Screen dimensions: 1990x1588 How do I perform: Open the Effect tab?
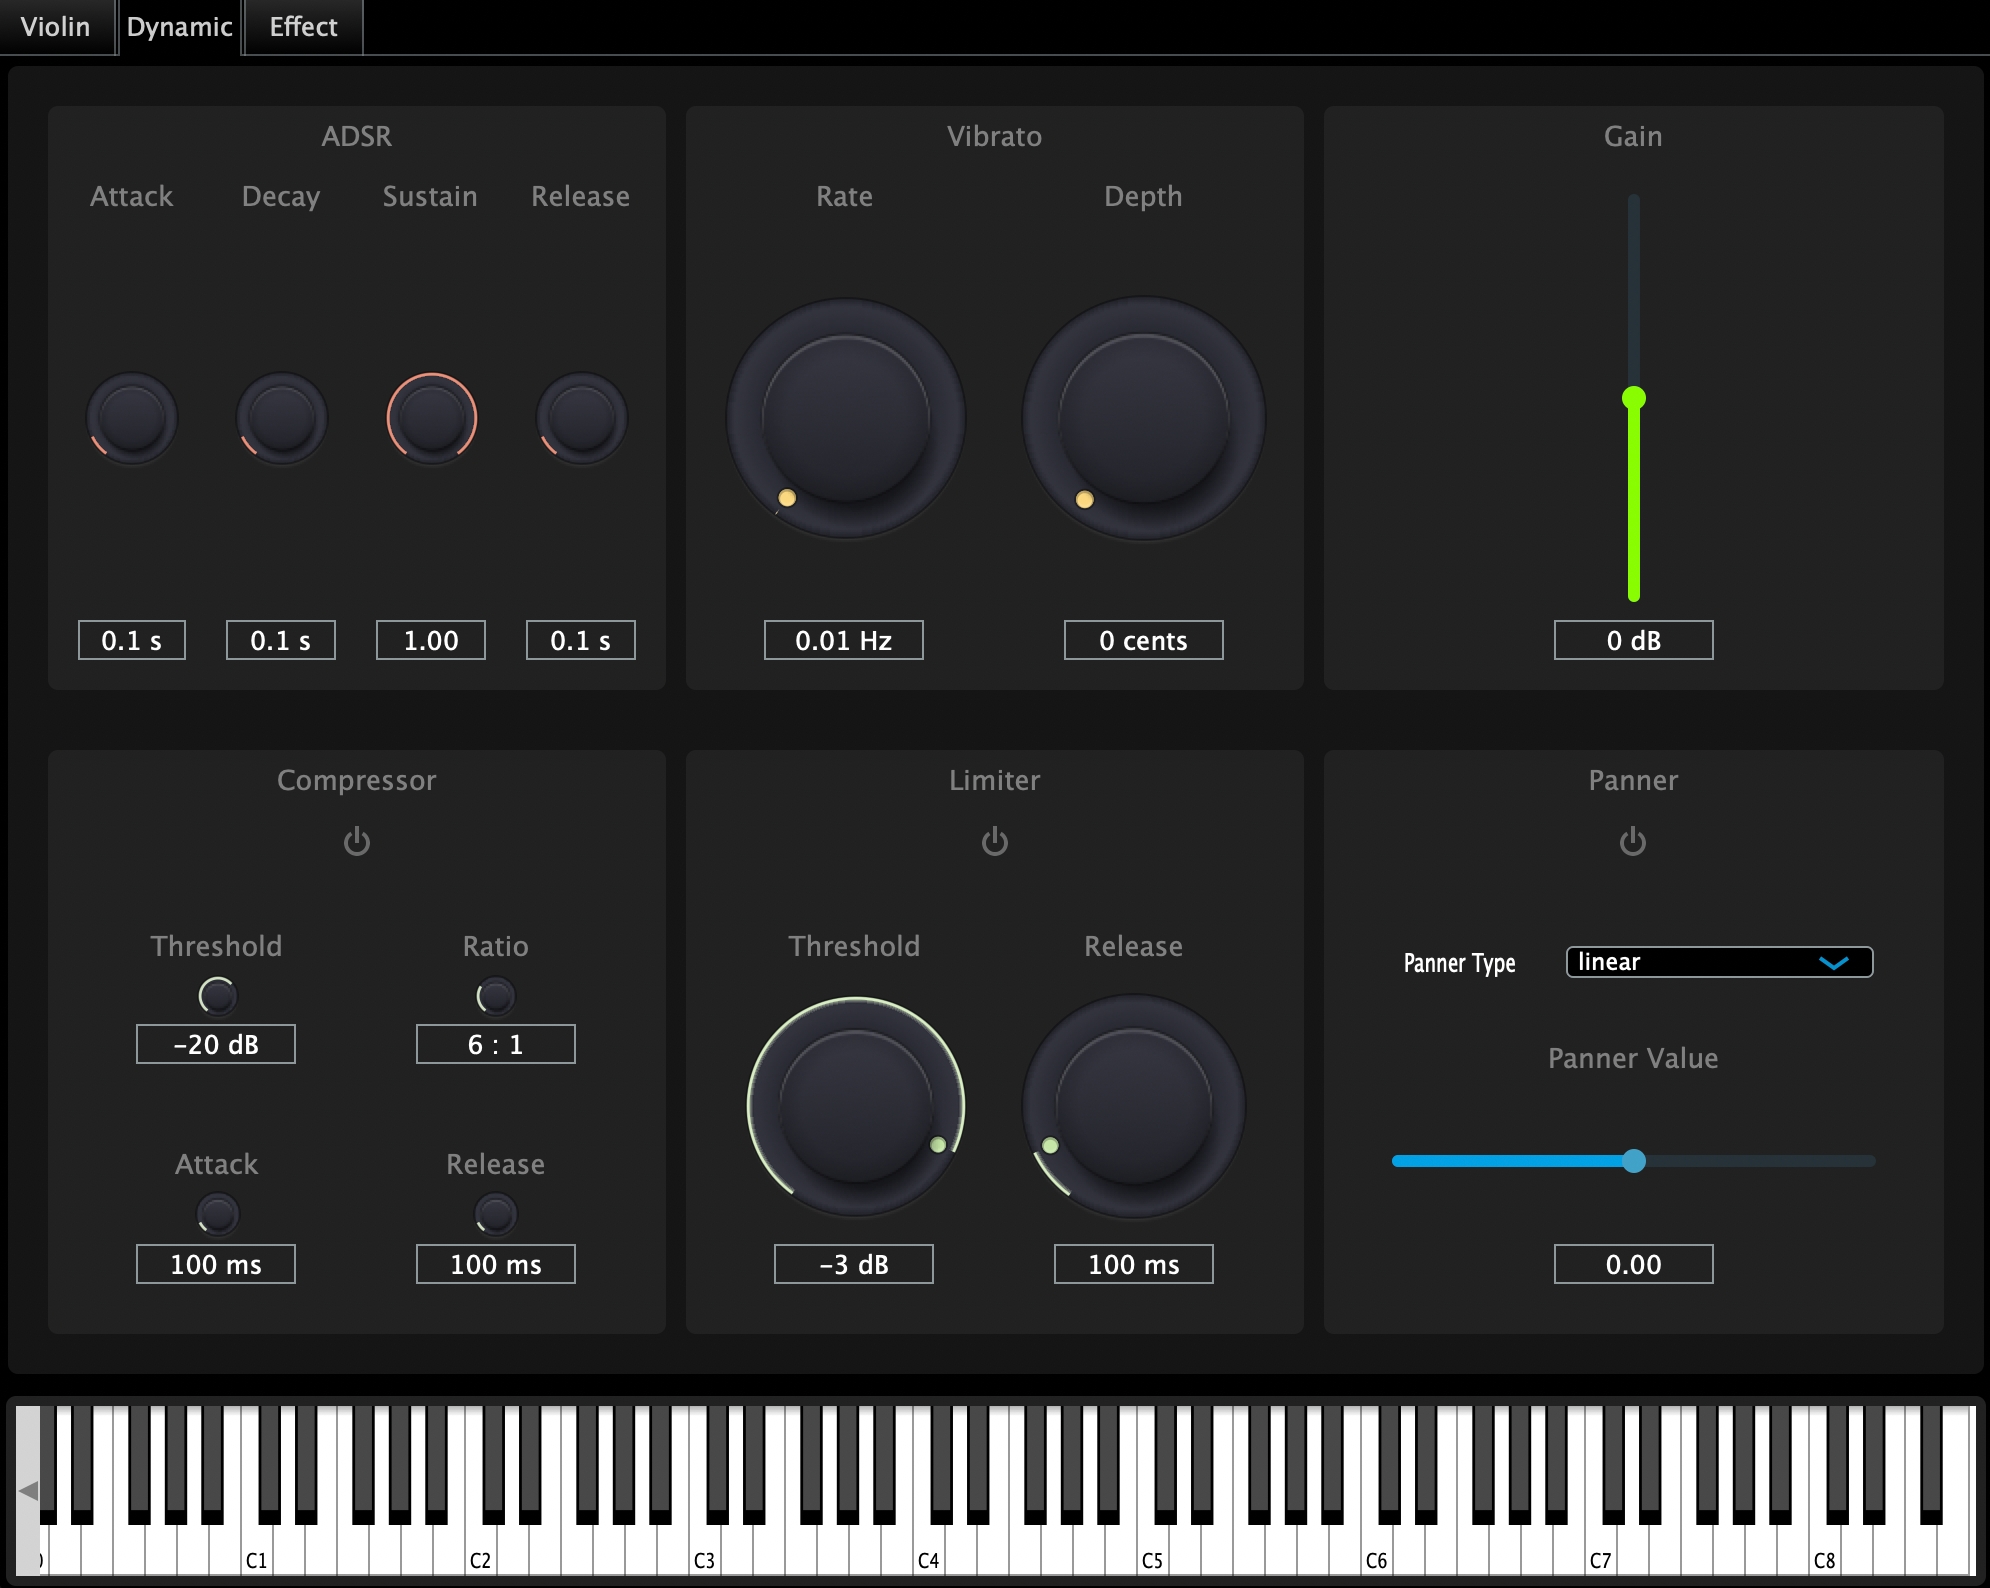303,27
